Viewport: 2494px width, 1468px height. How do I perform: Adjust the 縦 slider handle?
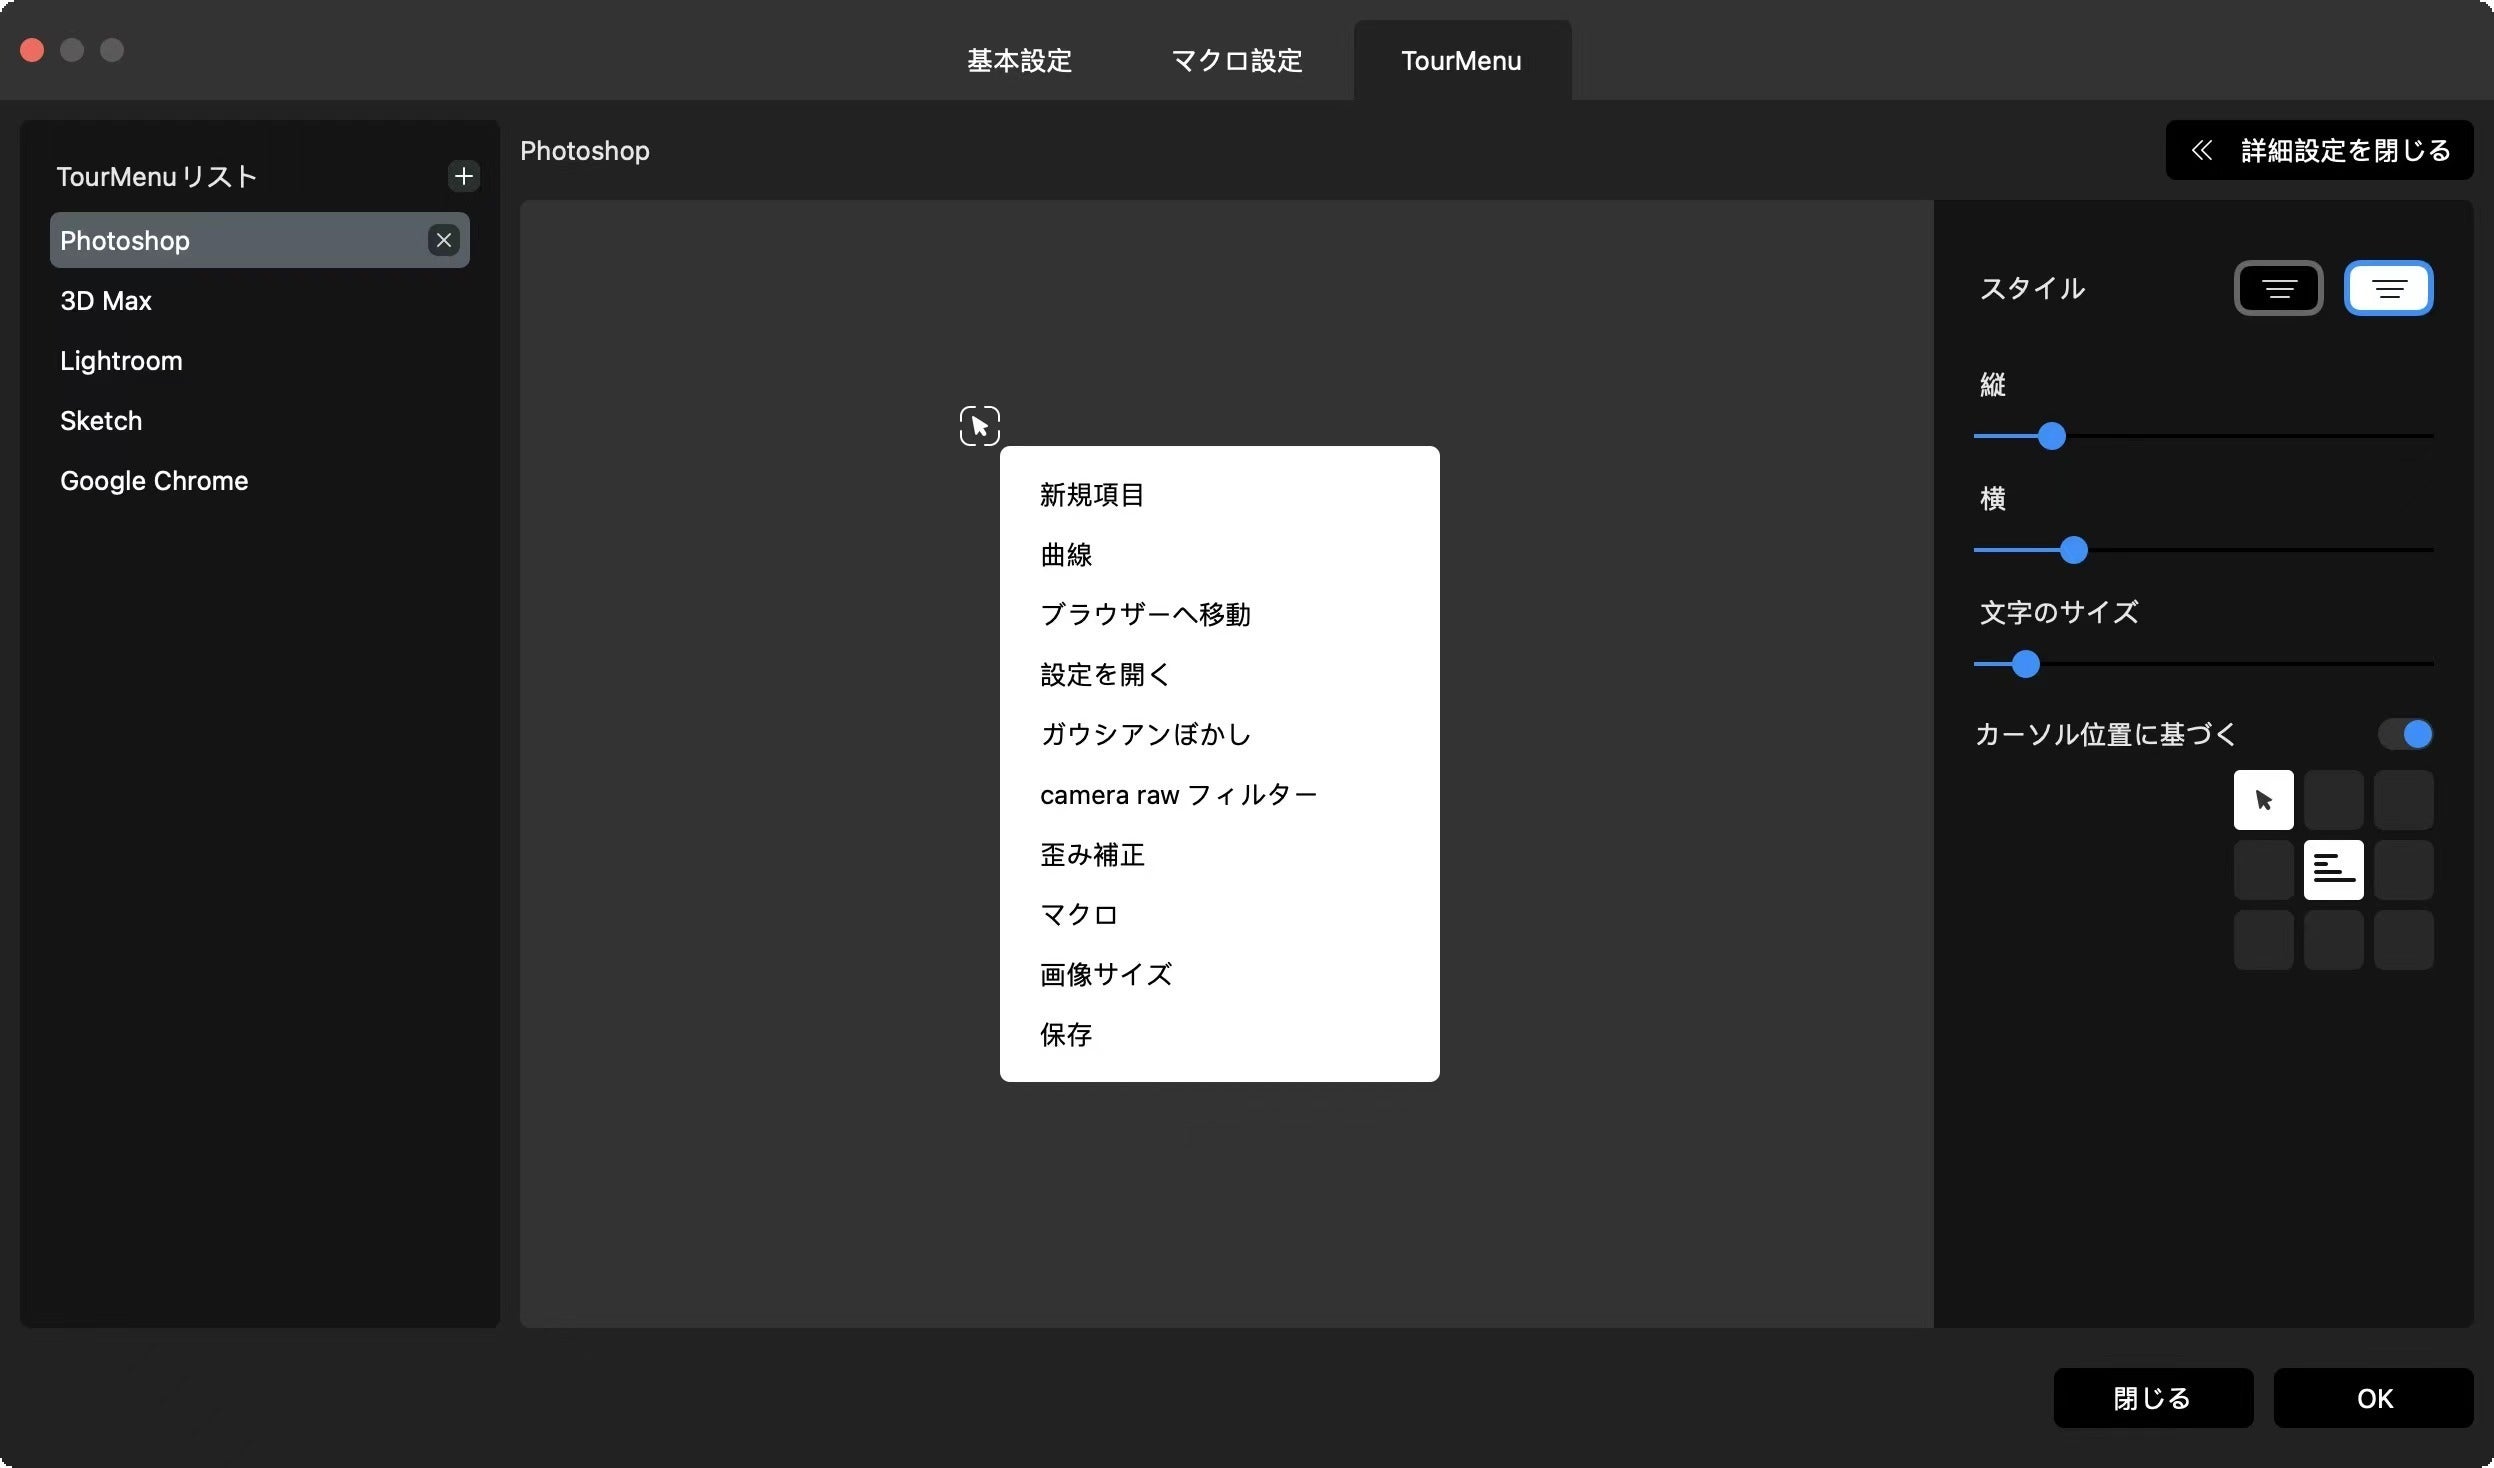pyautogui.click(x=2051, y=436)
